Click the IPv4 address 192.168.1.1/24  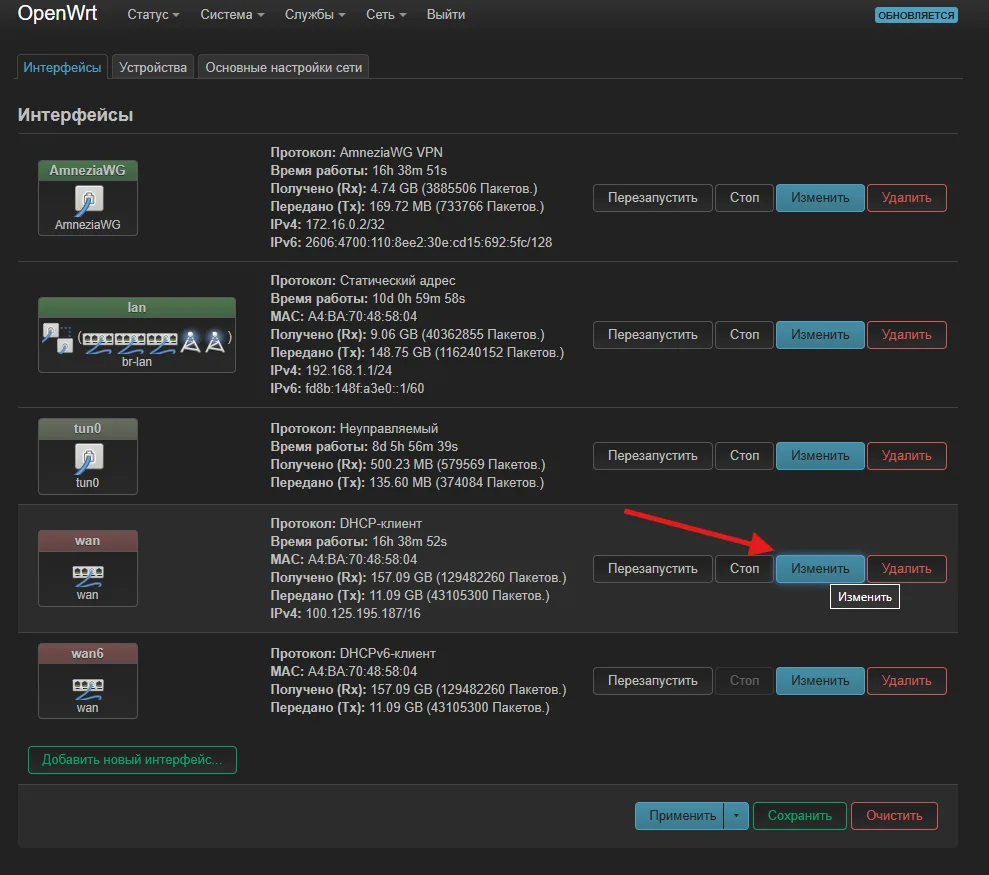349,370
